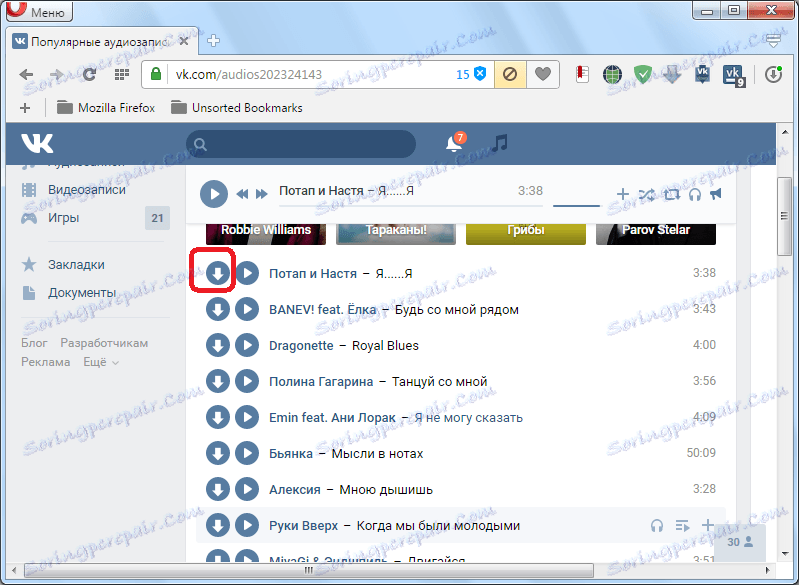799x585 pixels.
Task: Download BANEV! feat. Ёлка track
Action: click(x=218, y=310)
